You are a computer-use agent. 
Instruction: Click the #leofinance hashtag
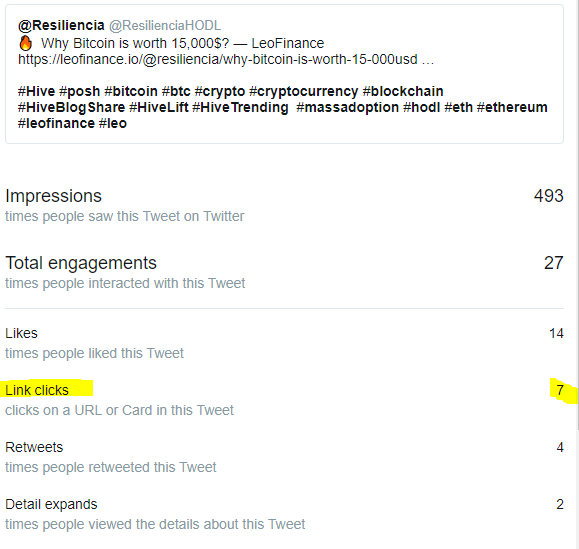[56, 123]
